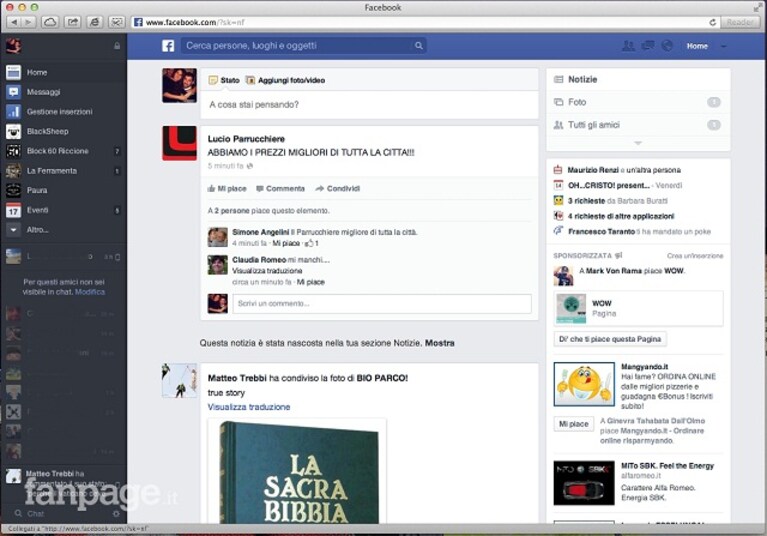The image size is (767, 536).
Task: Open Eventi in the left sidebar
Action: point(64,210)
